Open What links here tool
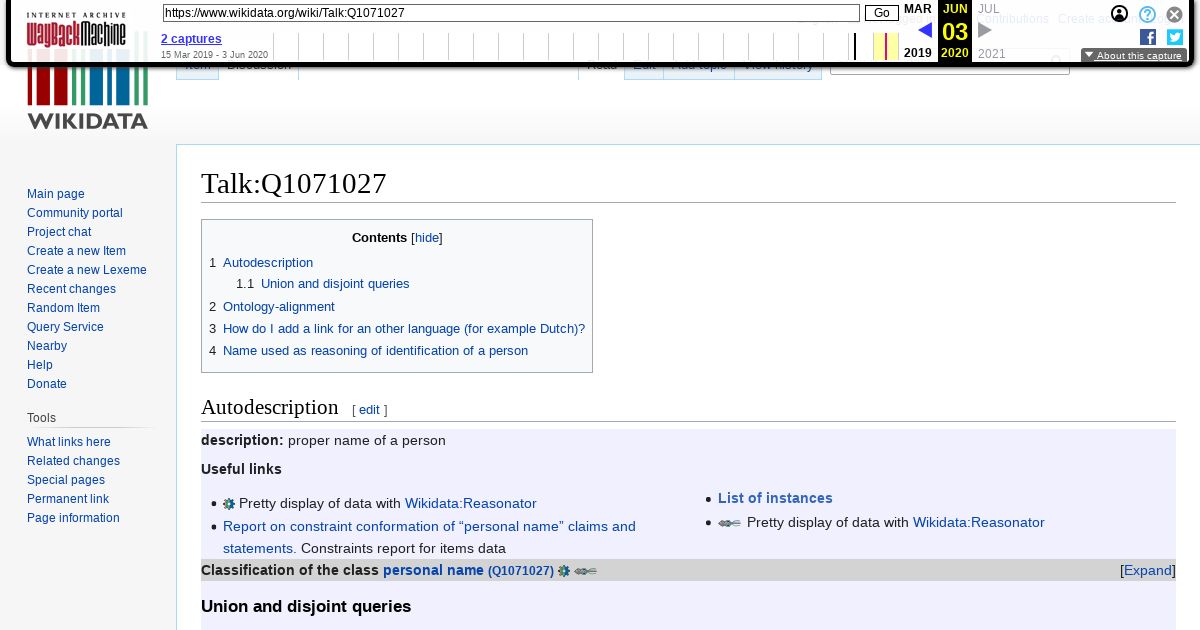Image resolution: width=1200 pixels, height=630 pixels. click(x=69, y=442)
